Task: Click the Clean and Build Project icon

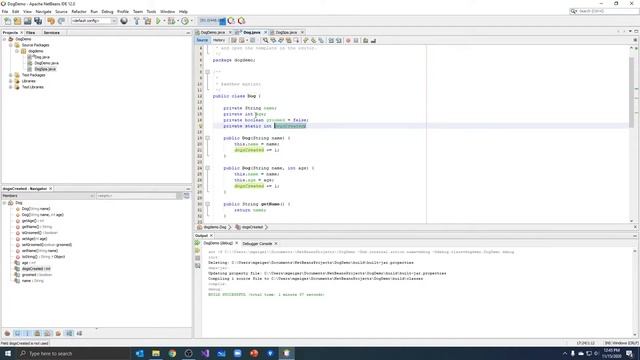Action: 147,21
